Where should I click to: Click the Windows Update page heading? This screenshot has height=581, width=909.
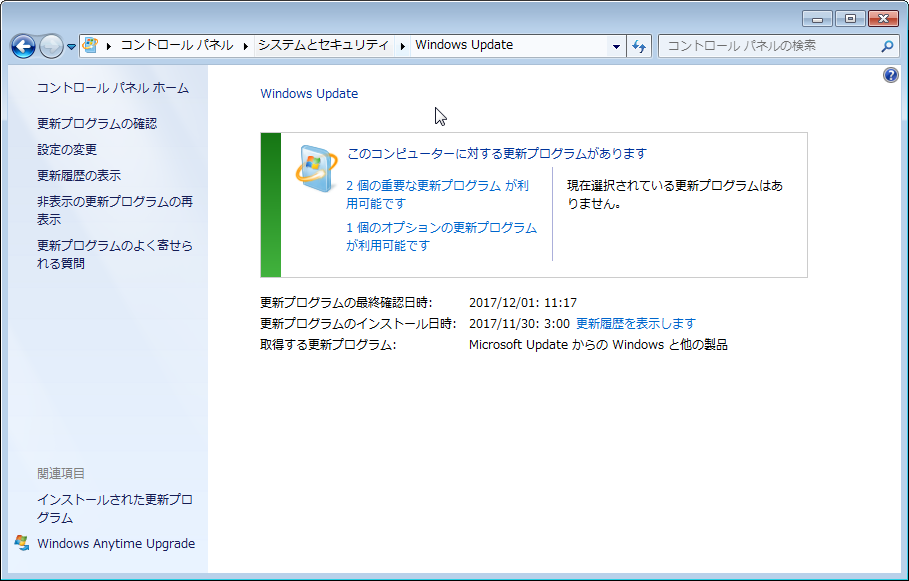[309, 94]
